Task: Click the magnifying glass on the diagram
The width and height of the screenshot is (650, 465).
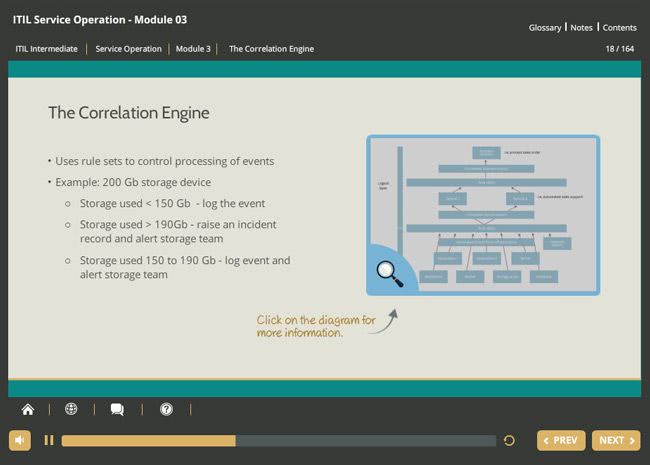Action: point(390,274)
